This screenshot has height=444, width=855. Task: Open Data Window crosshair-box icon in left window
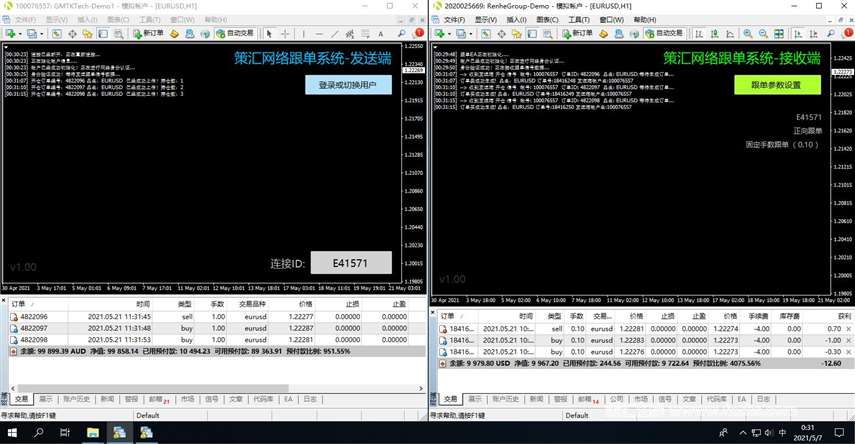click(x=72, y=34)
